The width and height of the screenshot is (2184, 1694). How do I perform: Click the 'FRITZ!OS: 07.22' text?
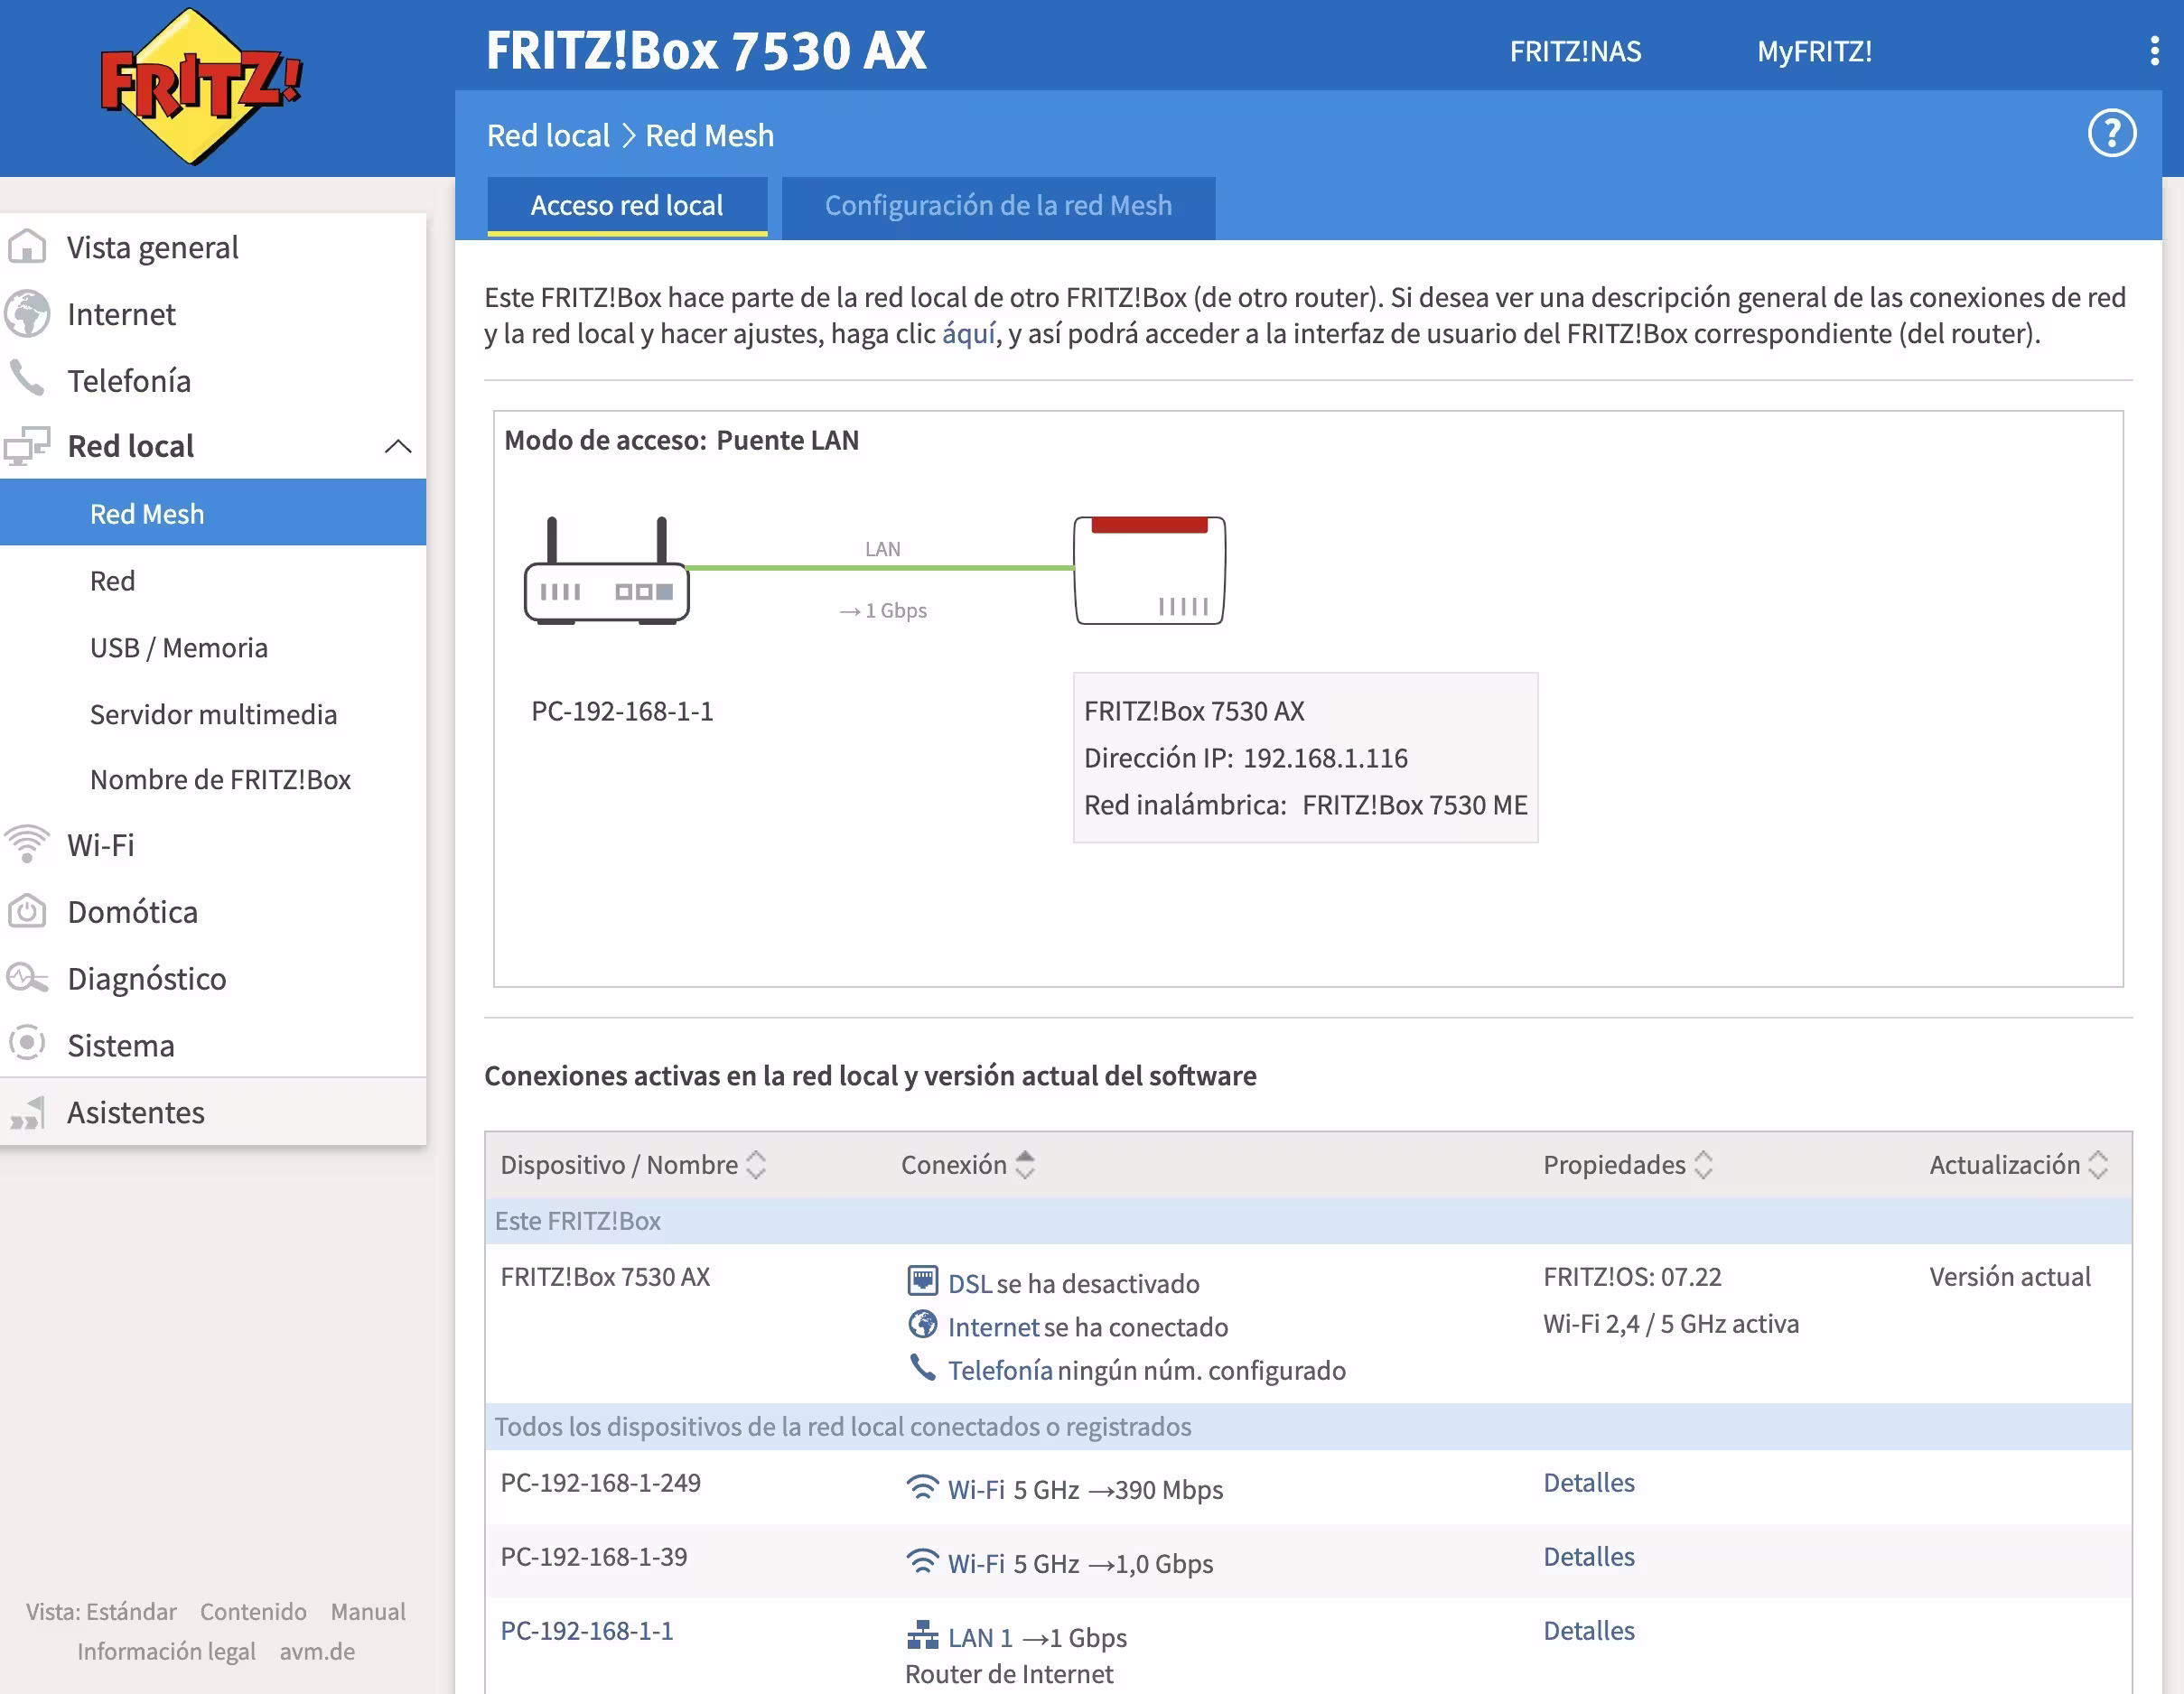click(x=1632, y=1276)
